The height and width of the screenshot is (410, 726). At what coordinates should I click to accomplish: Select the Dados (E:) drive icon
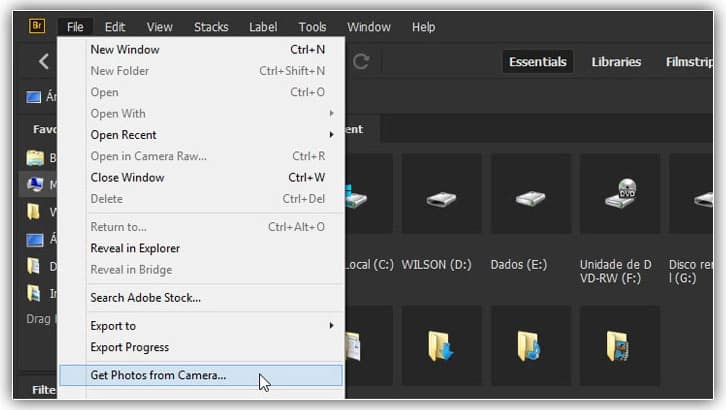[531, 199]
